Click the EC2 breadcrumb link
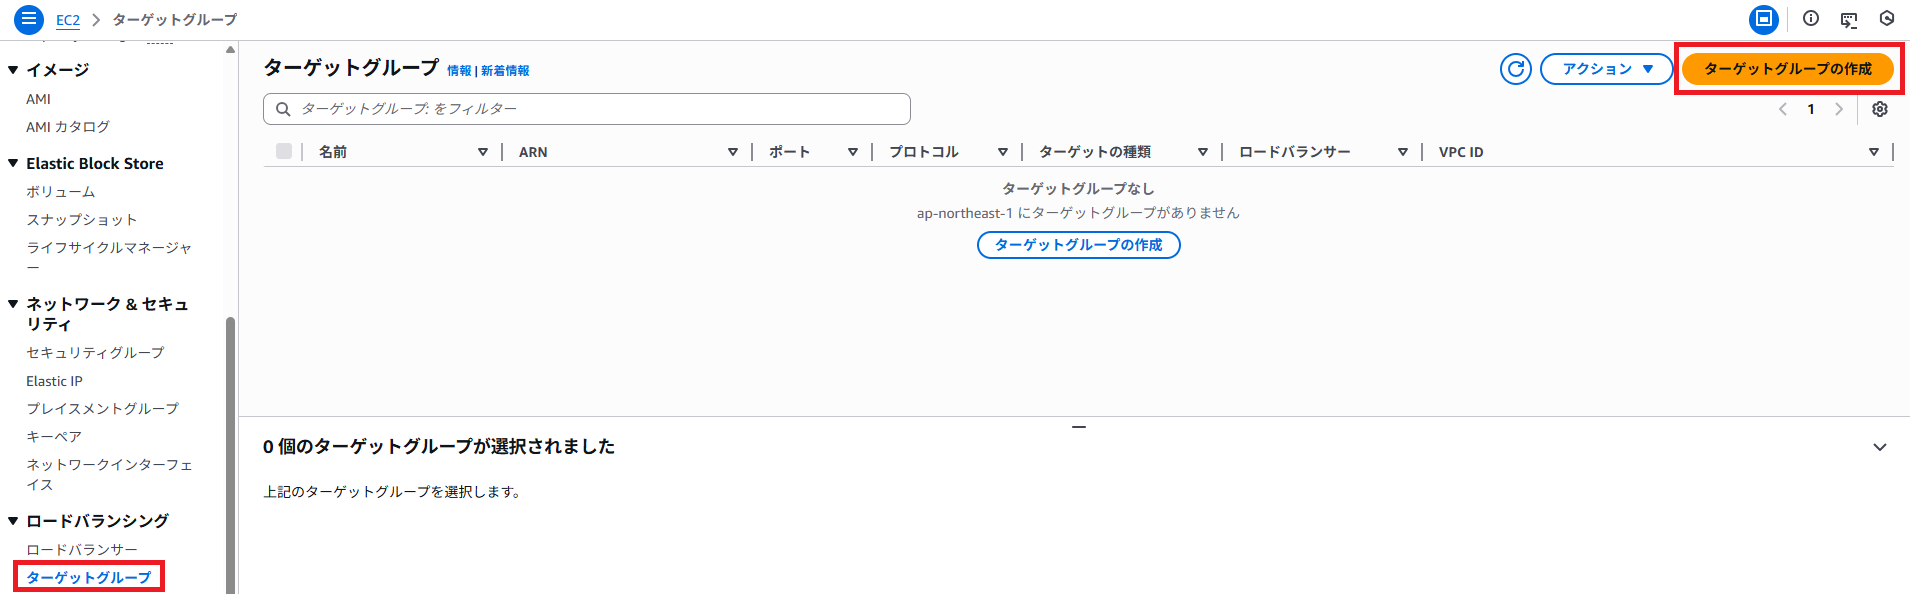The height and width of the screenshot is (594, 1910). [68, 20]
